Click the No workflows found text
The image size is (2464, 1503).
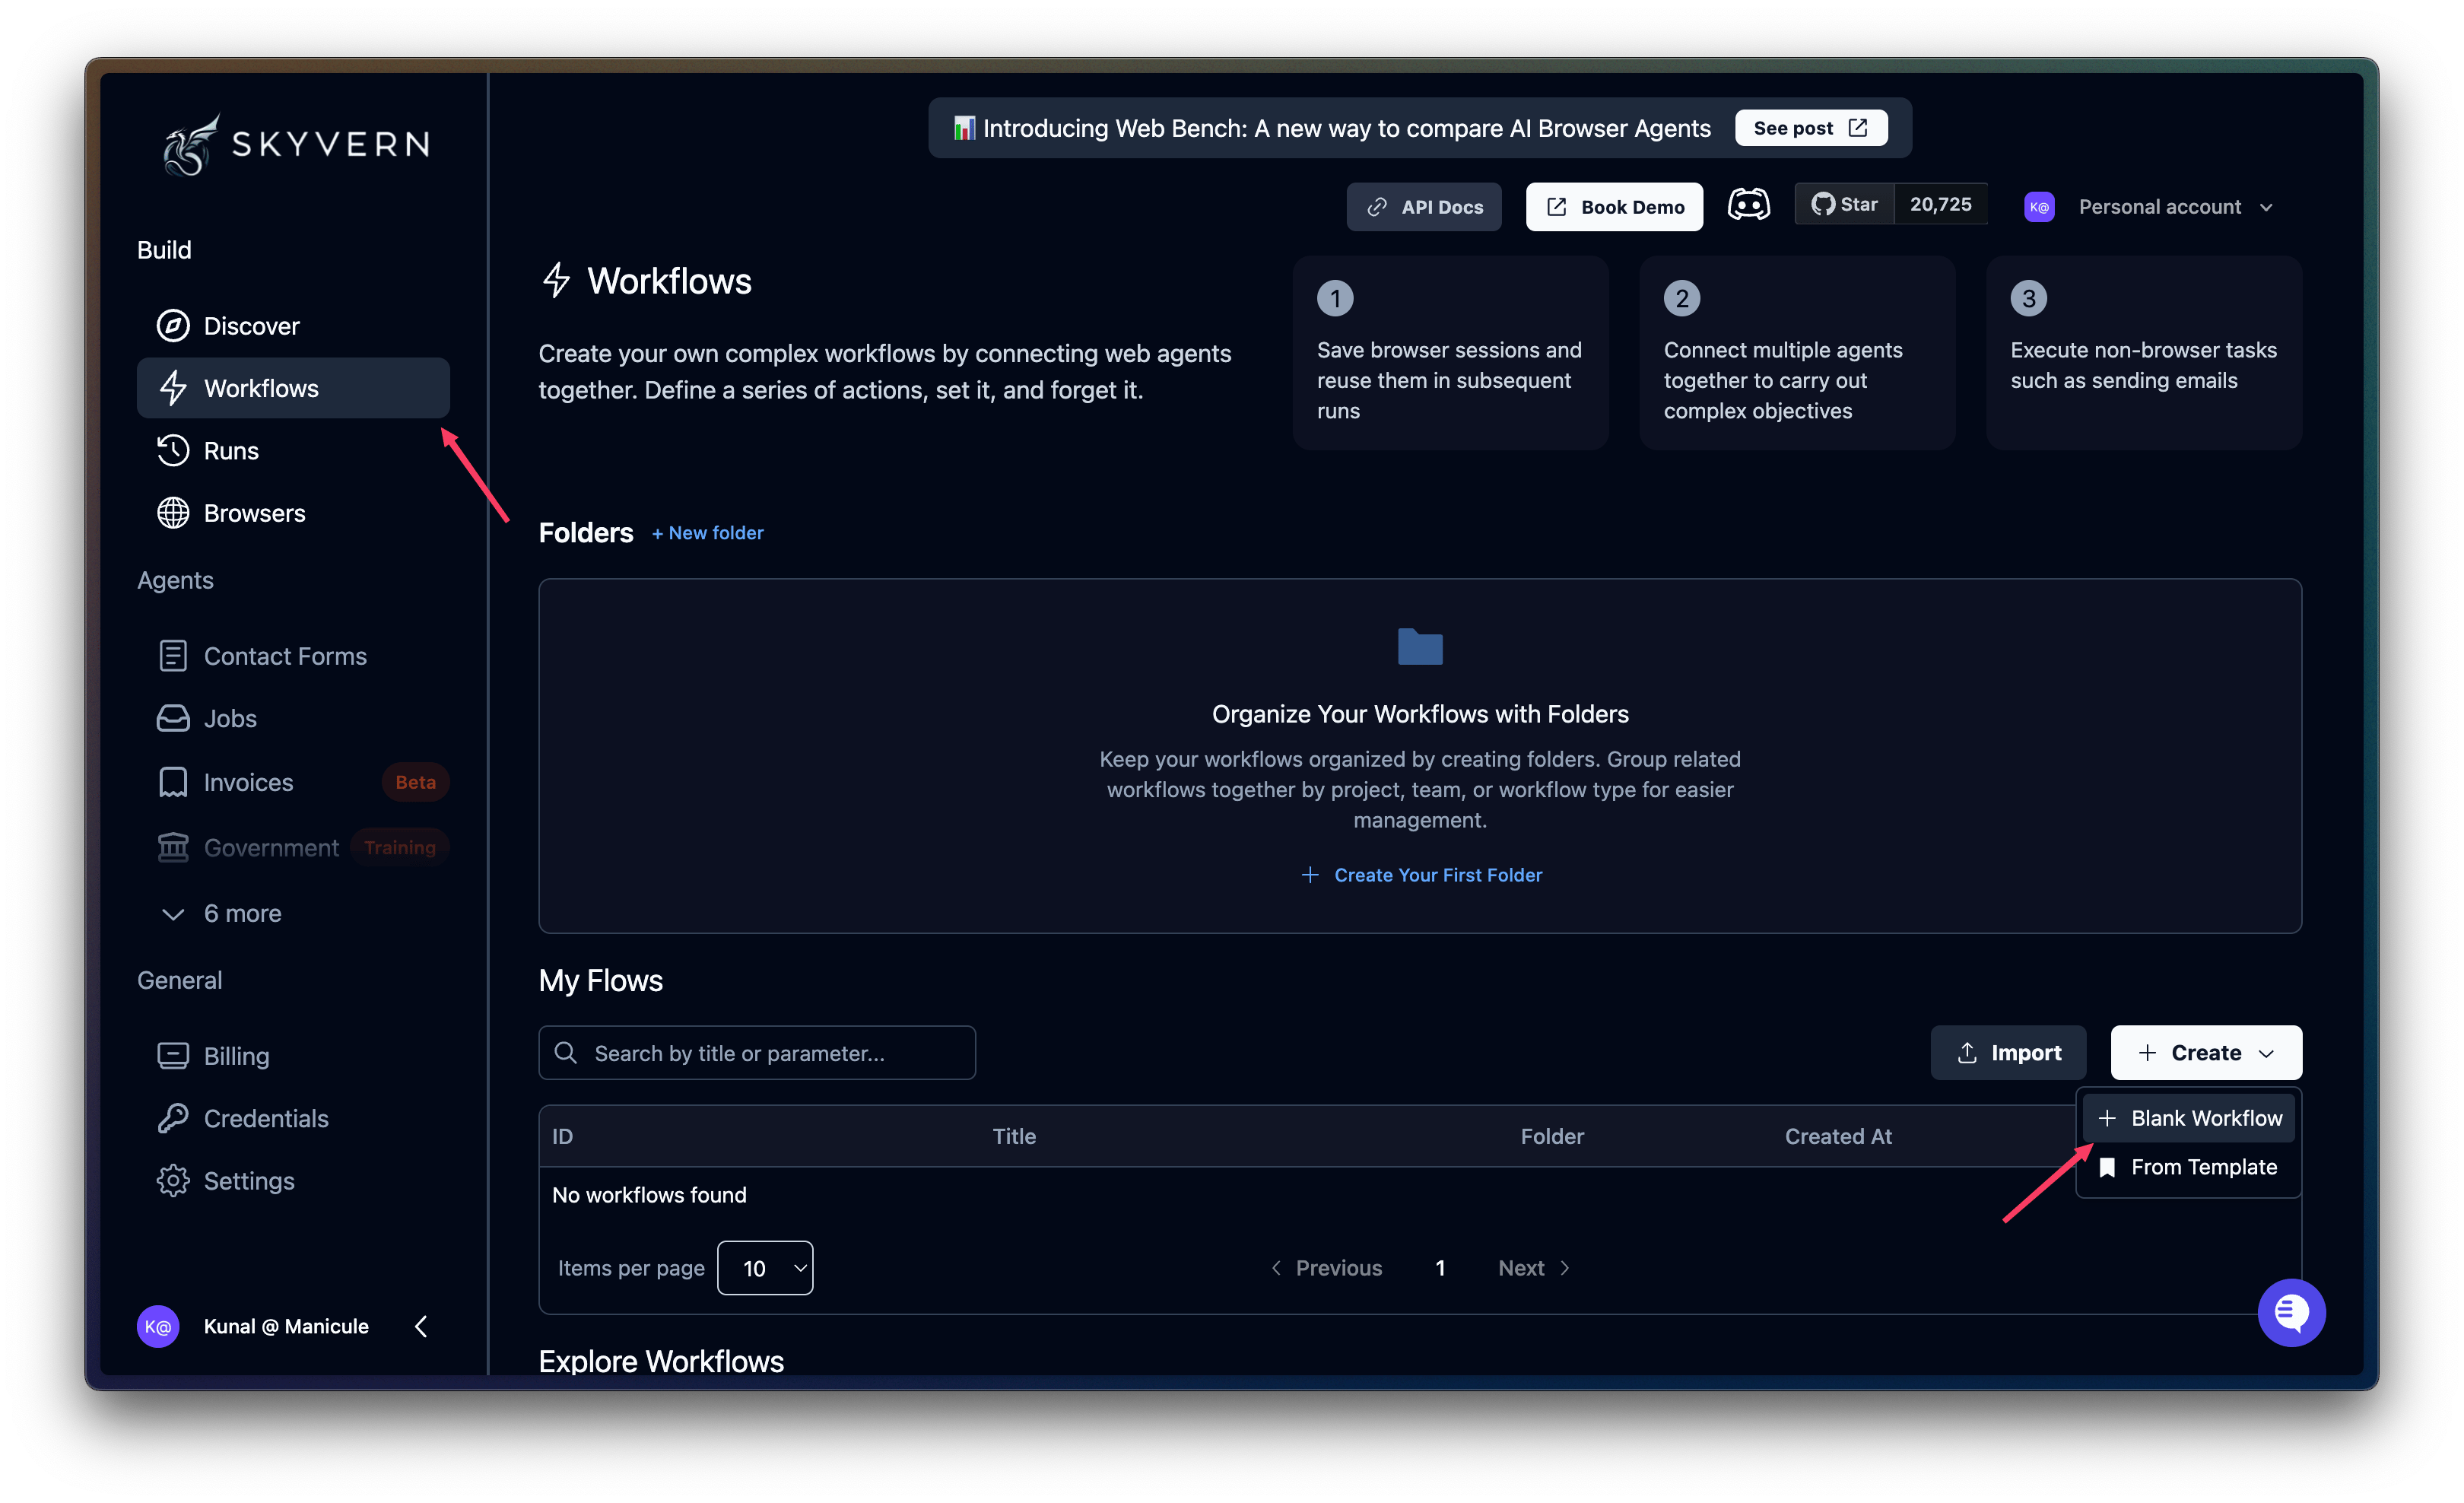tap(649, 1195)
